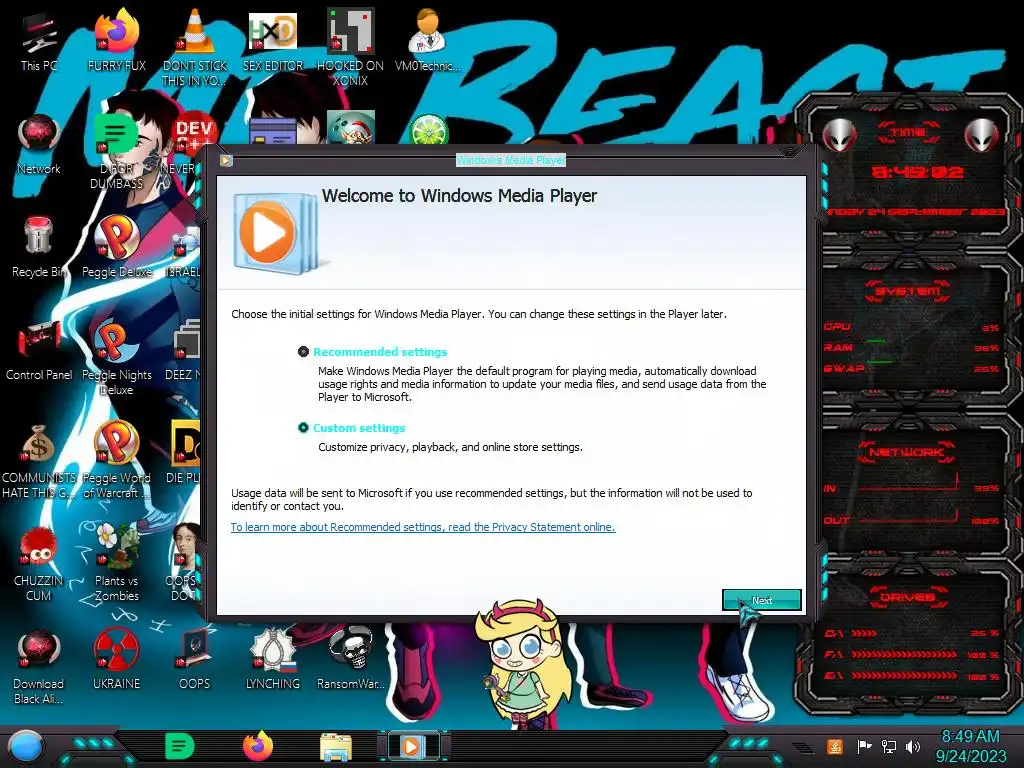The height and width of the screenshot is (768, 1024).
Task: Click Windows Media Player title bar icon
Action: click(226, 160)
